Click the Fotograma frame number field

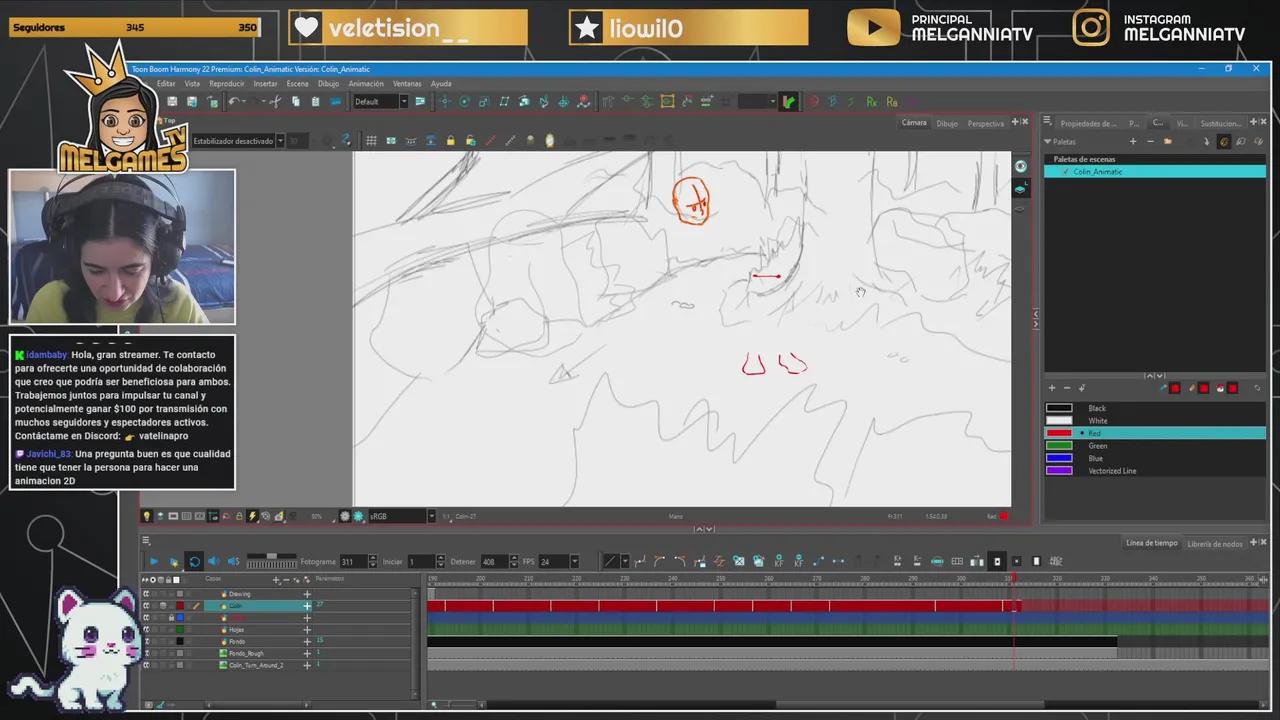353,562
